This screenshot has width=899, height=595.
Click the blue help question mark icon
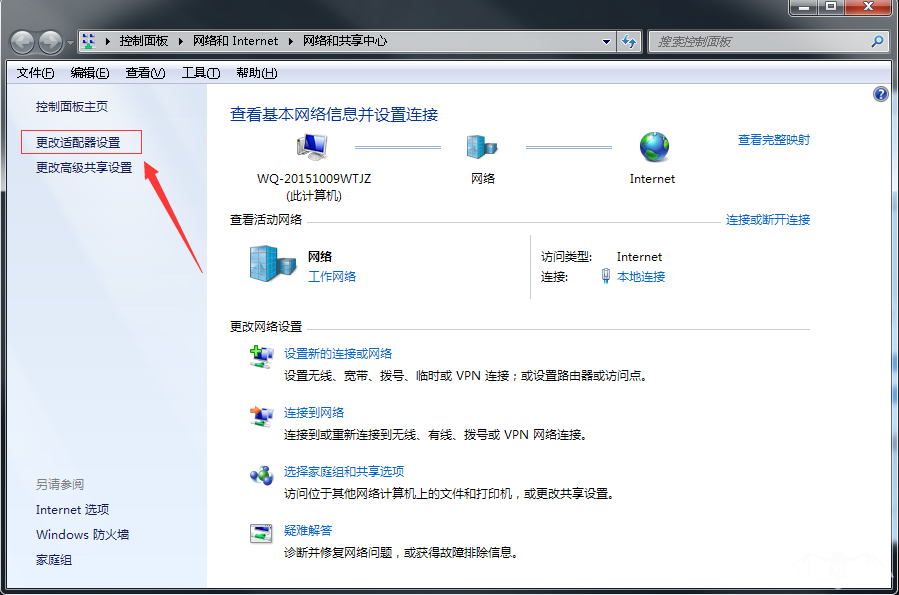click(x=881, y=94)
